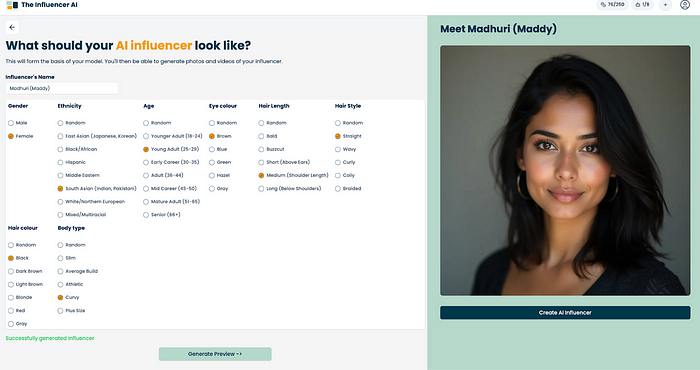This screenshot has height=370, width=700.
Task: Select Female gender option
Action: [x=21, y=136]
